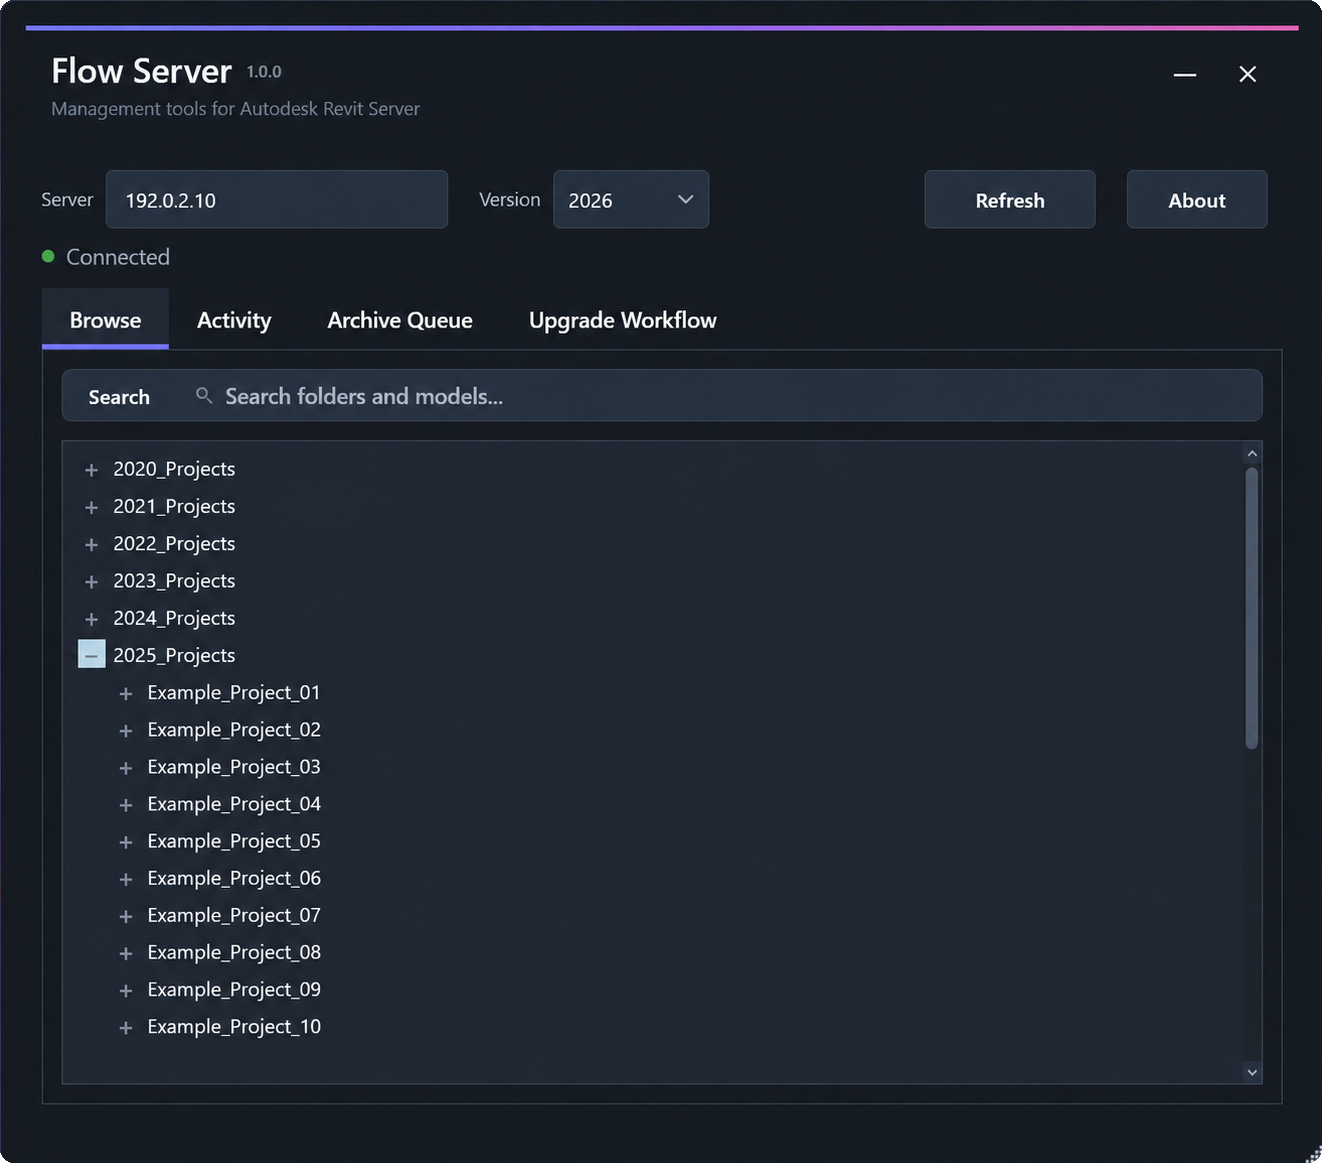Expand Example_Project_01 node
This screenshot has width=1322, height=1163.
[126, 693]
